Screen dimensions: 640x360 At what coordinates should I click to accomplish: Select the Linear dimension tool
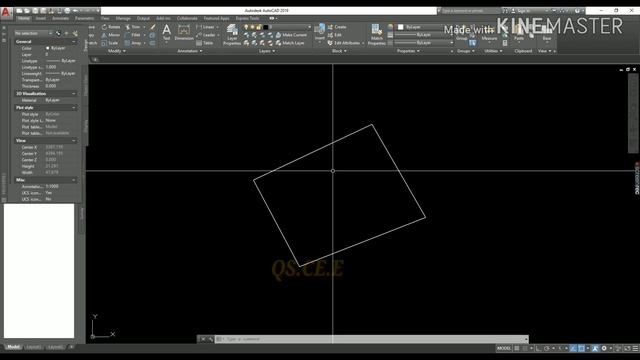pos(206,27)
